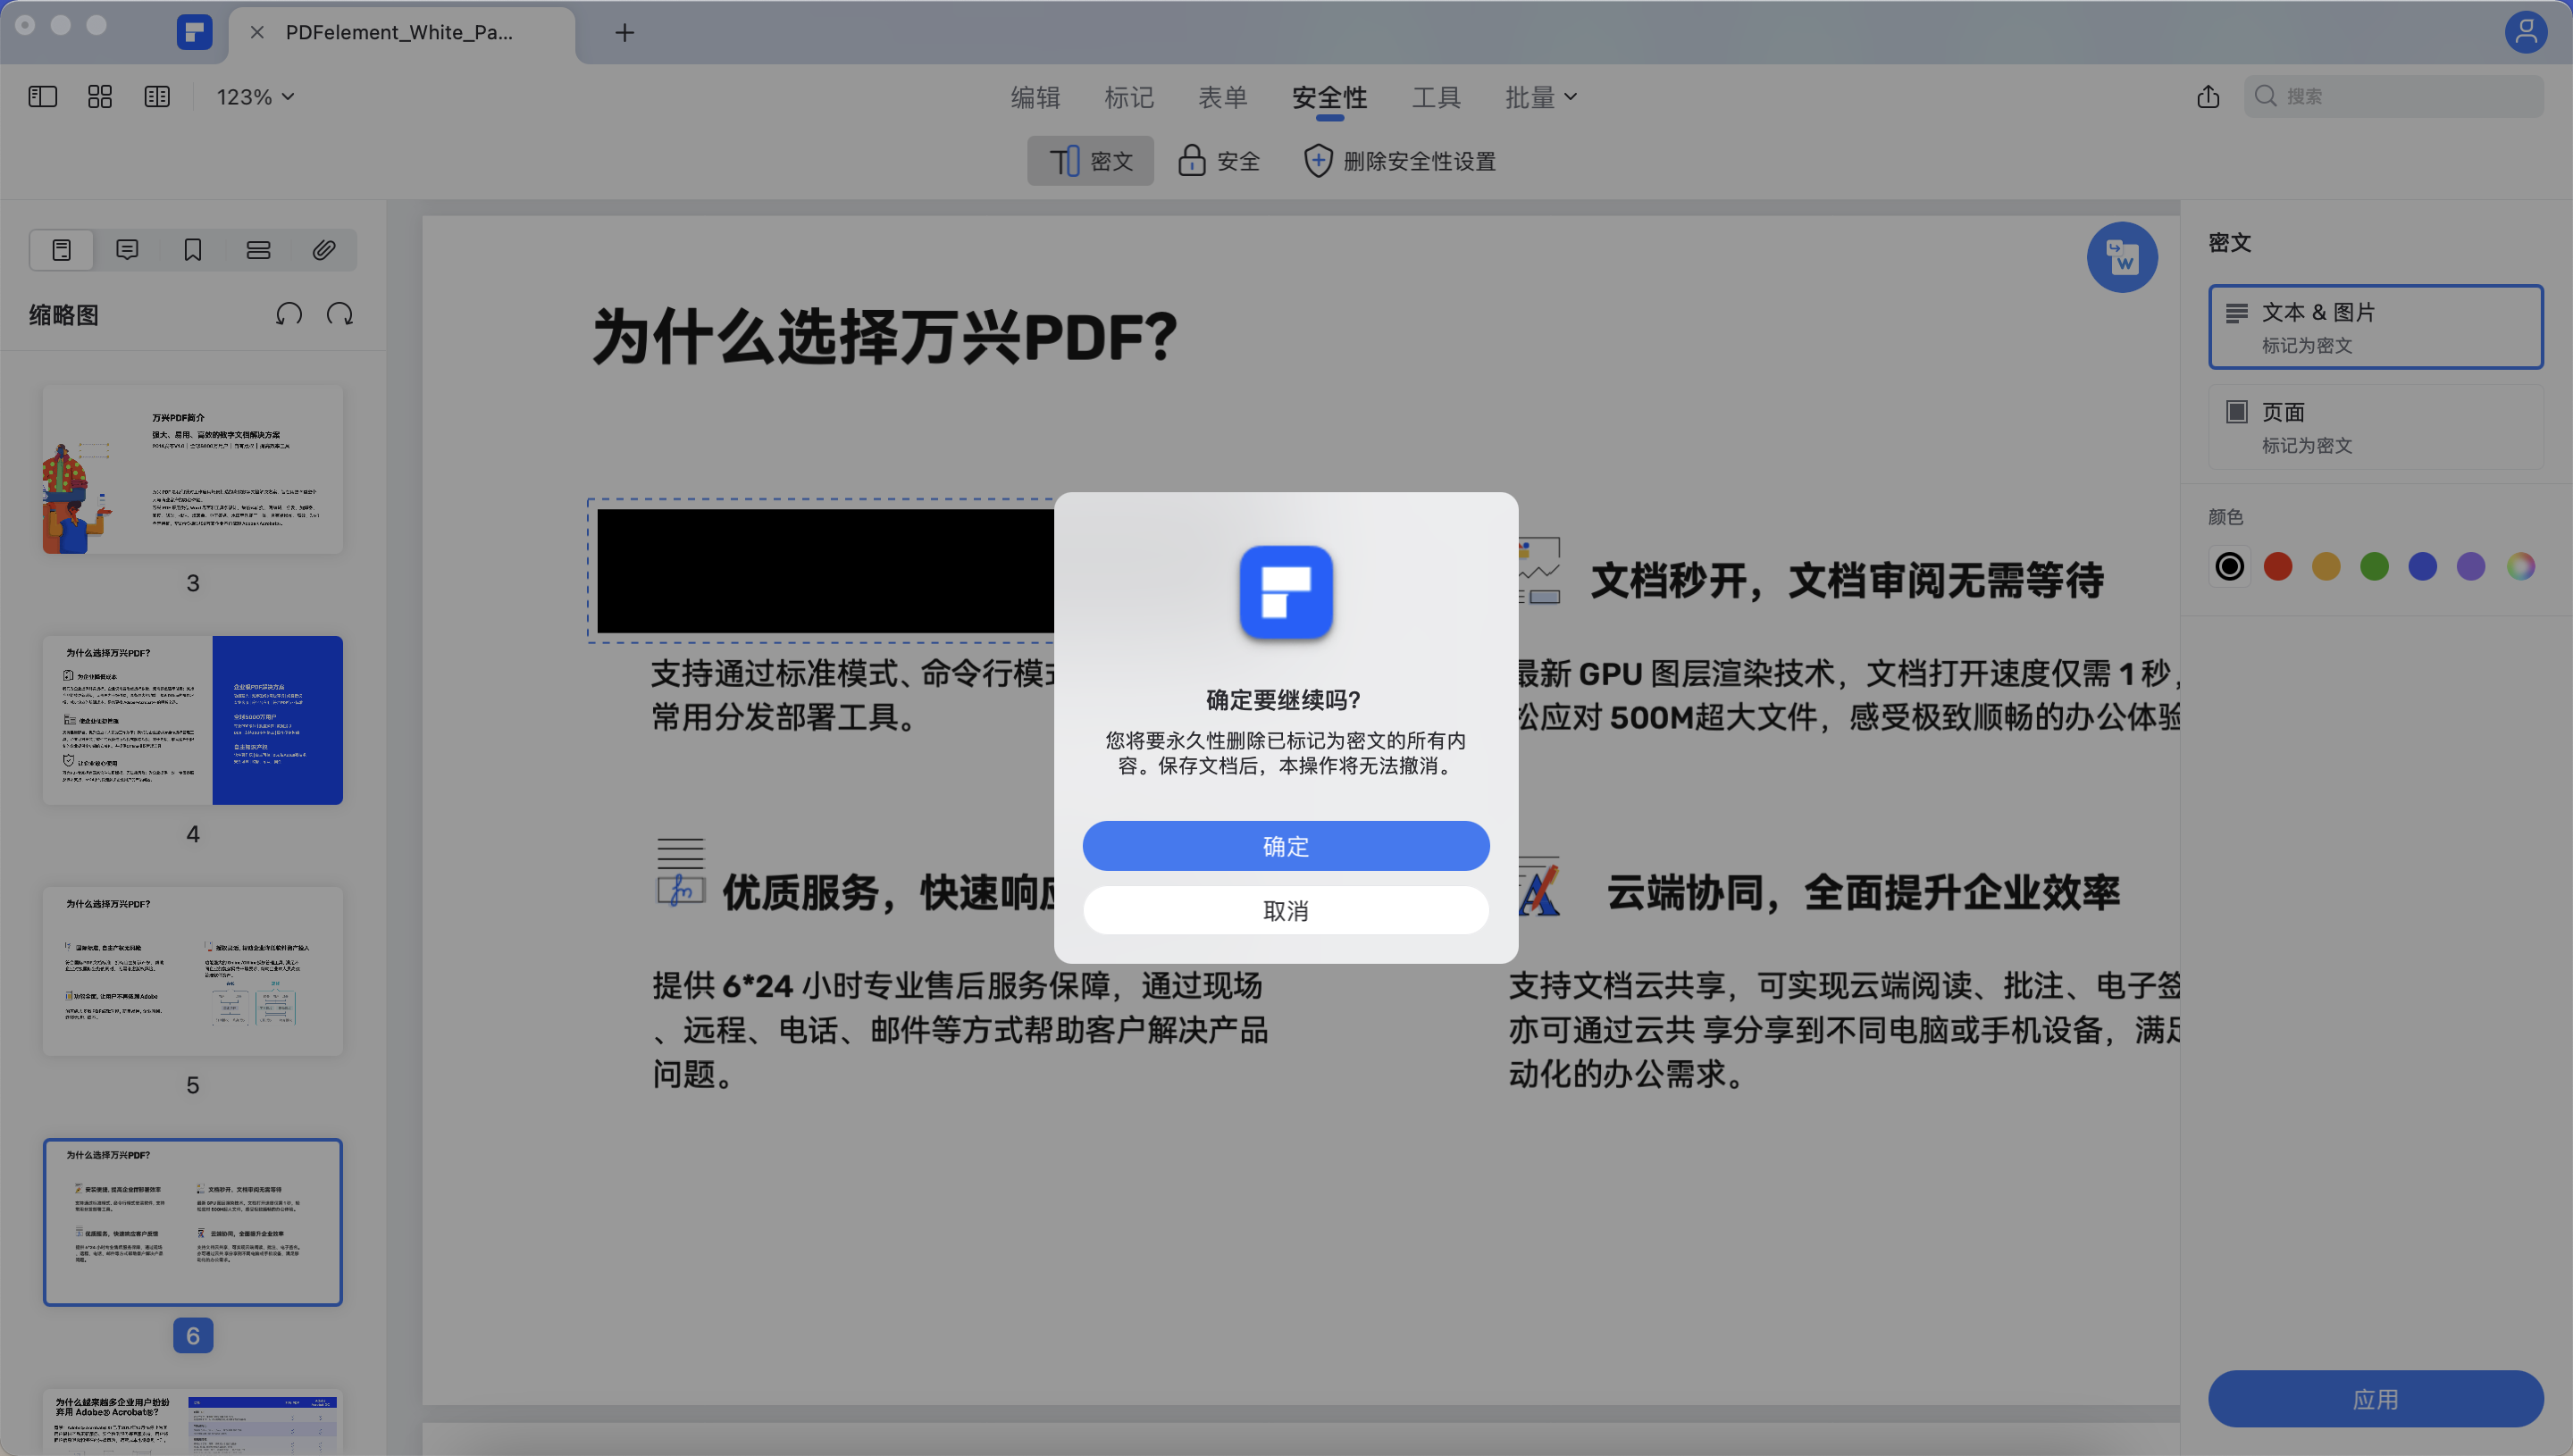Open the 表单 forms tab
Screen dimensions: 2573x1456
coord(1223,97)
